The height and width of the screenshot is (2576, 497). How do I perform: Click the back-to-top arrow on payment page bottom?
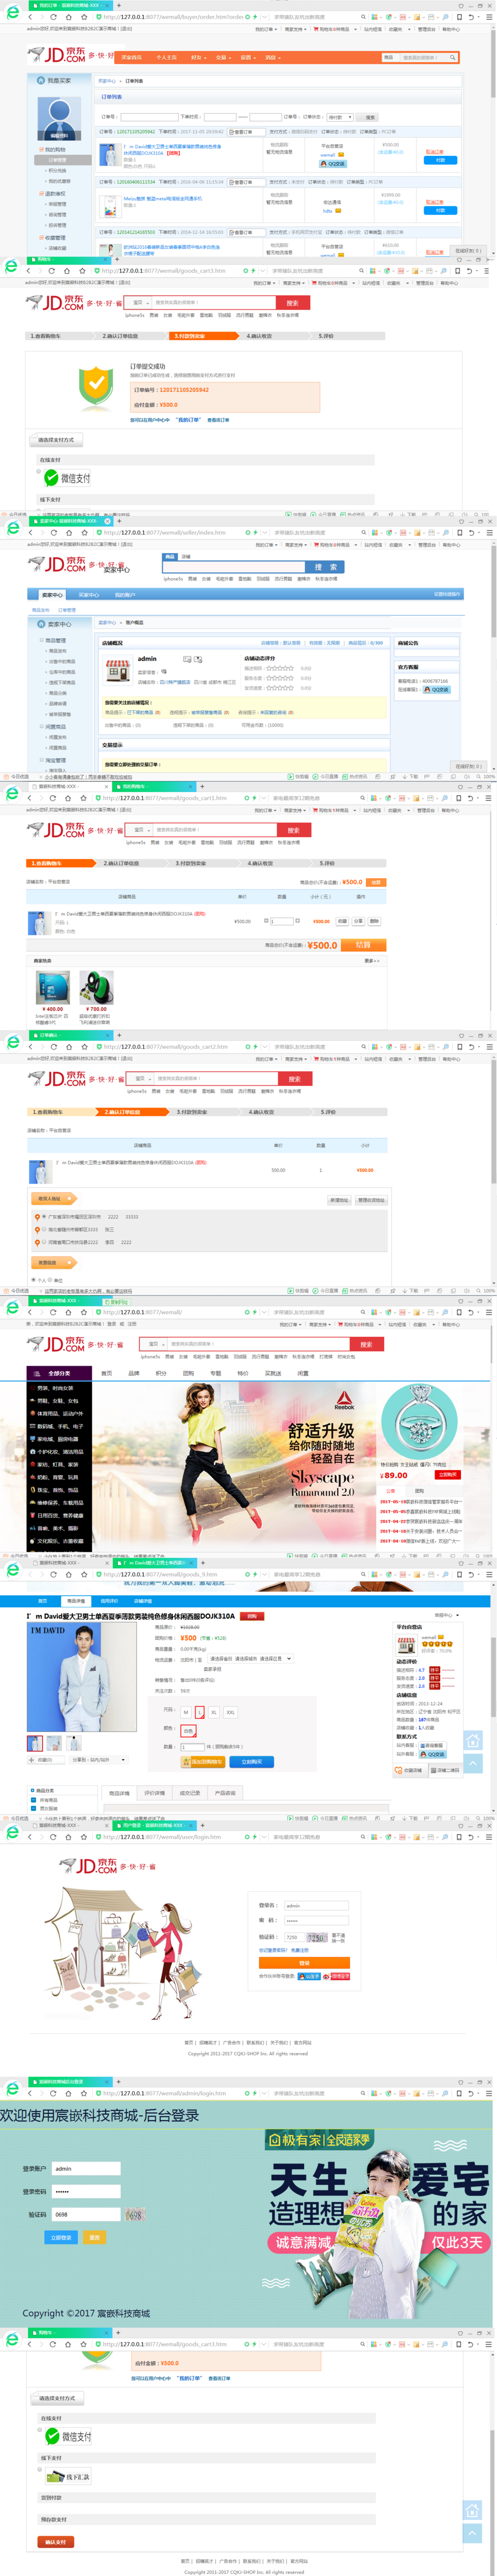(473, 2532)
